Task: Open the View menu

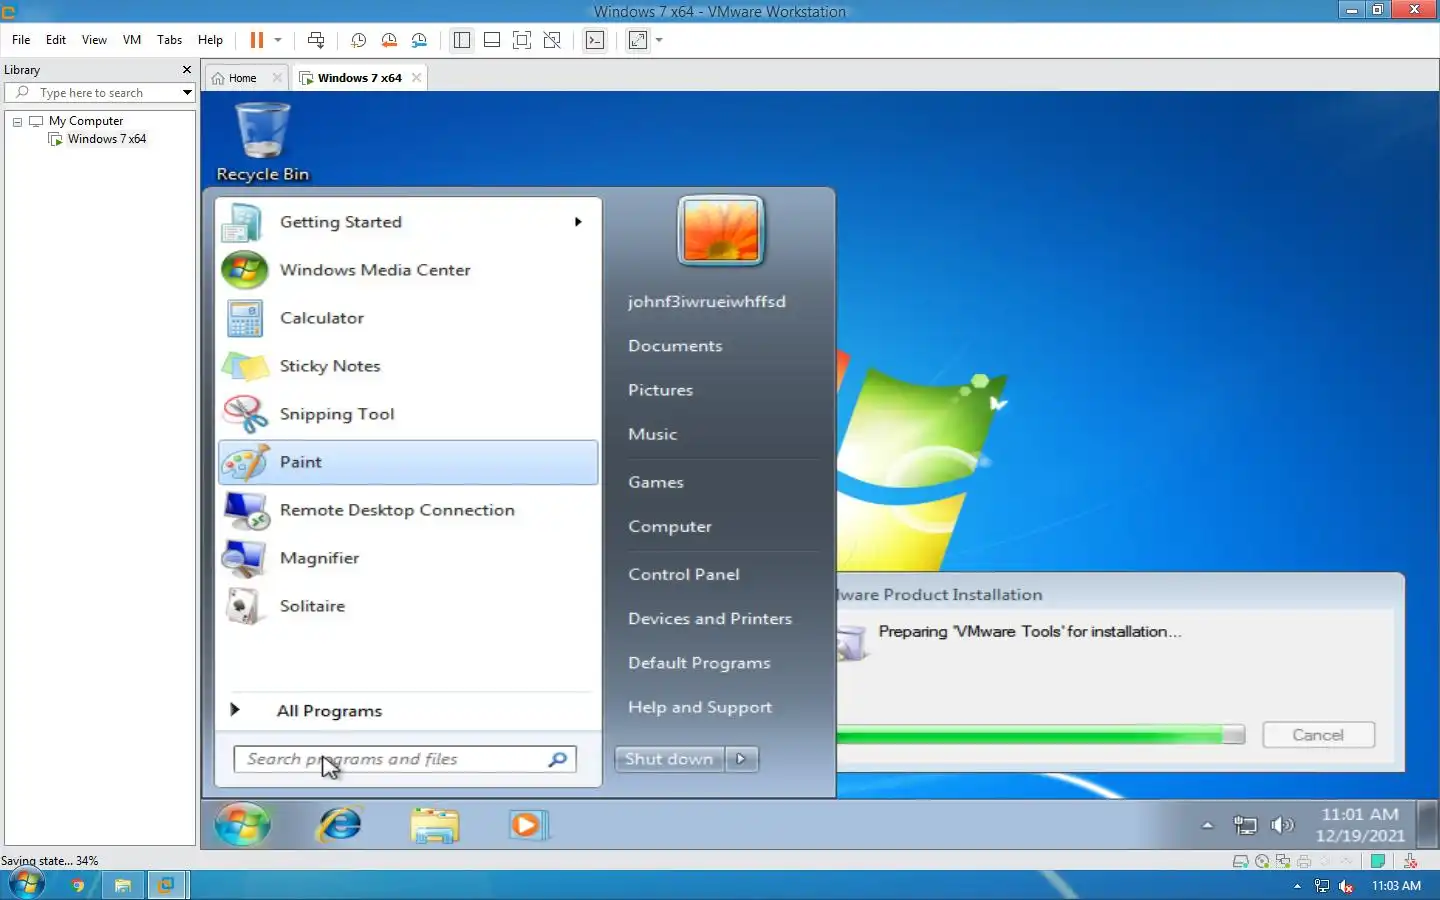Action: coord(94,40)
